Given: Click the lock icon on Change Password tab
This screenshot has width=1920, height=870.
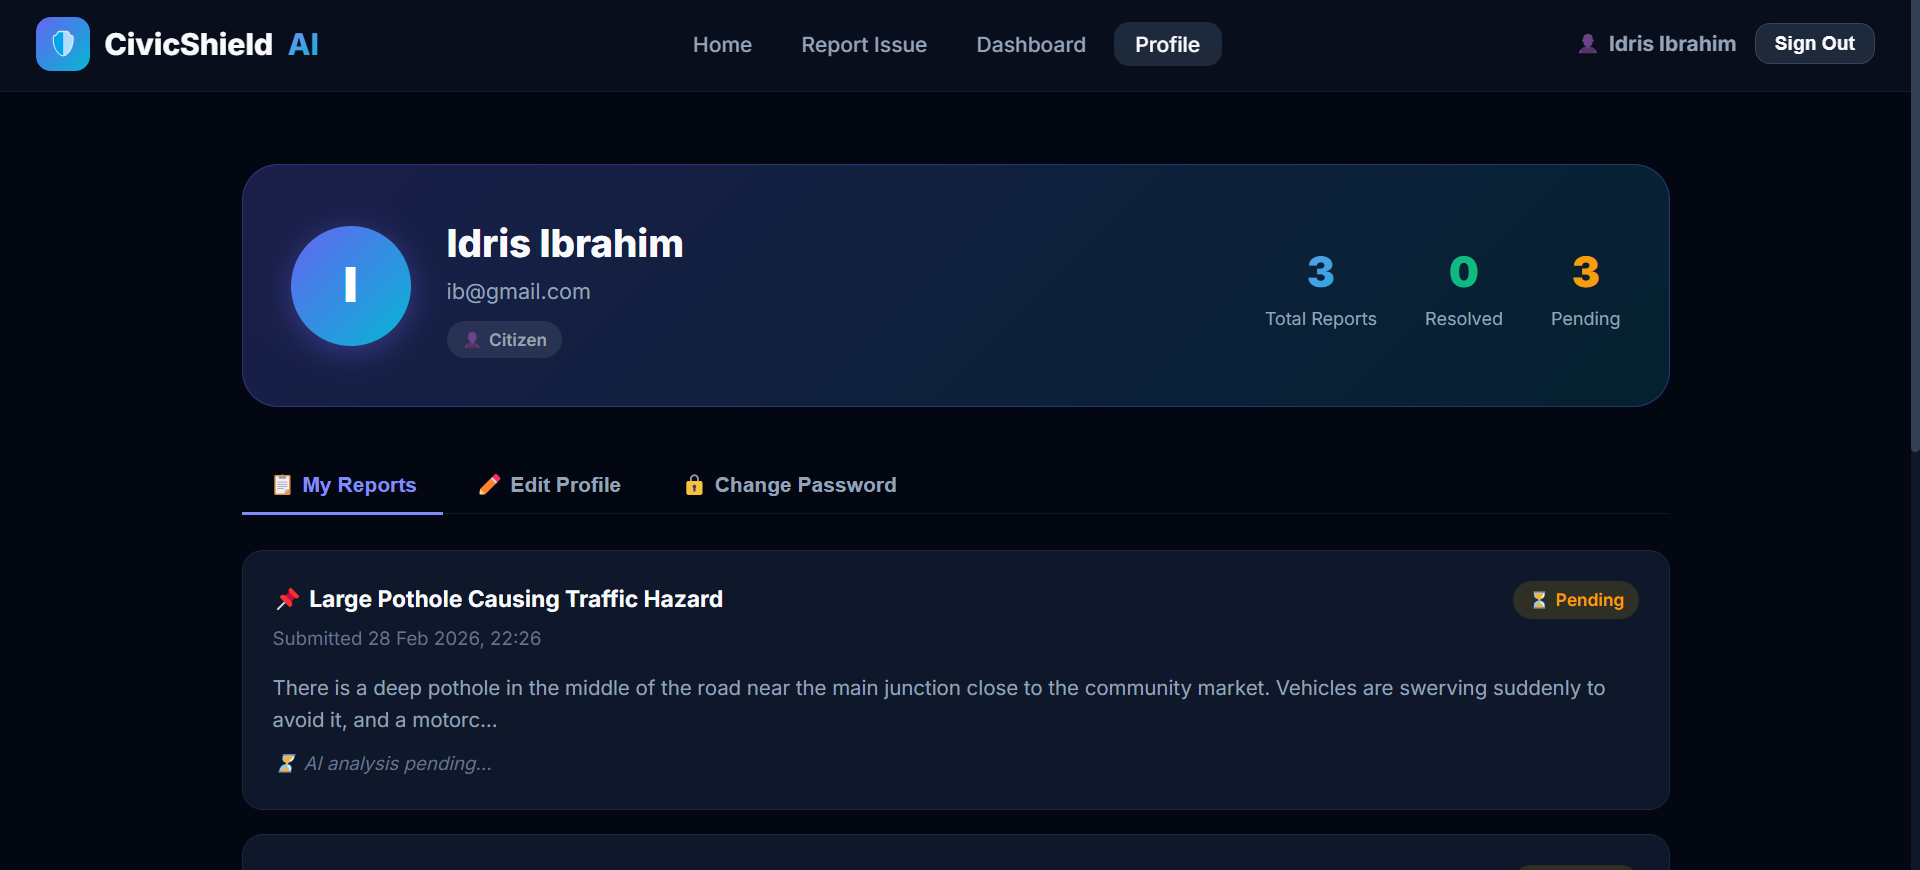Looking at the screenshot, I should click(694, 485).
